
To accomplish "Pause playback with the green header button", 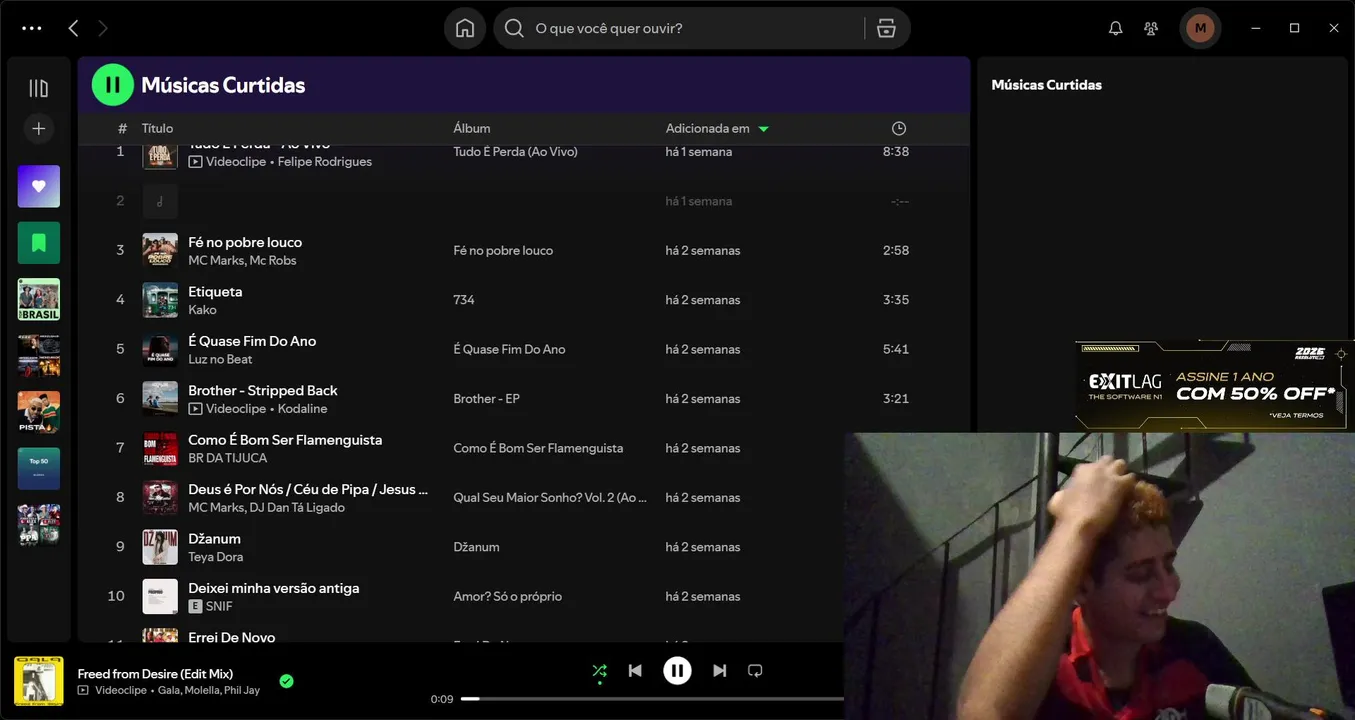I will click(113, 85).
